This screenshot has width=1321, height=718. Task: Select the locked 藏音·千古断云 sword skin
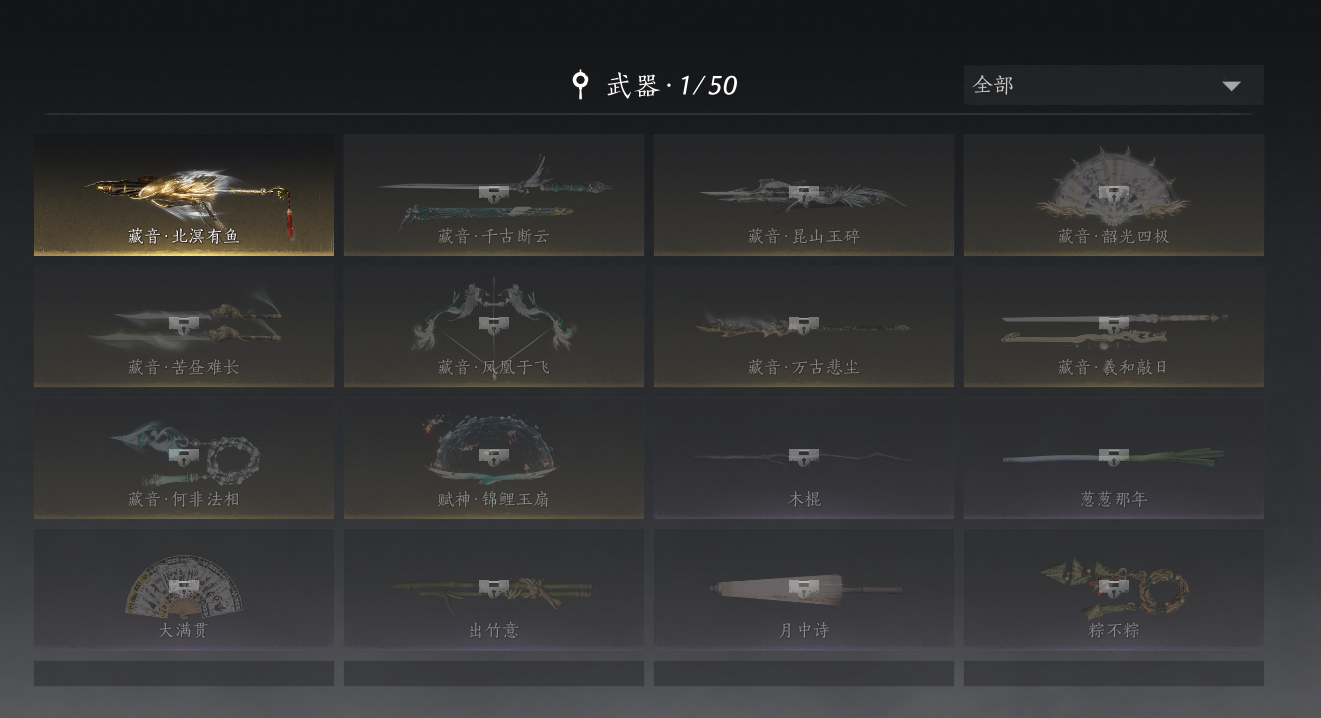pyautogui.click(x=494, y=195)
